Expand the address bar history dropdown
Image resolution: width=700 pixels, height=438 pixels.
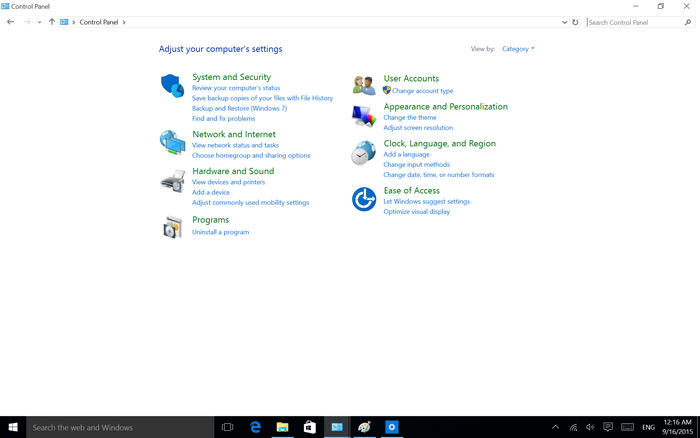[564, 22]
